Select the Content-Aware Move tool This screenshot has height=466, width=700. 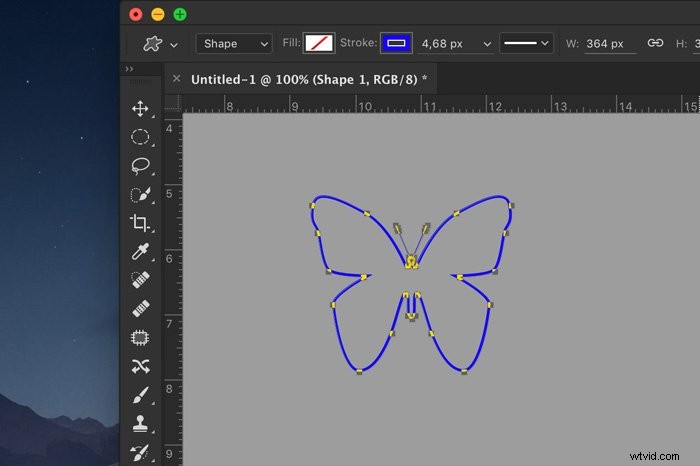click(141, 366)
